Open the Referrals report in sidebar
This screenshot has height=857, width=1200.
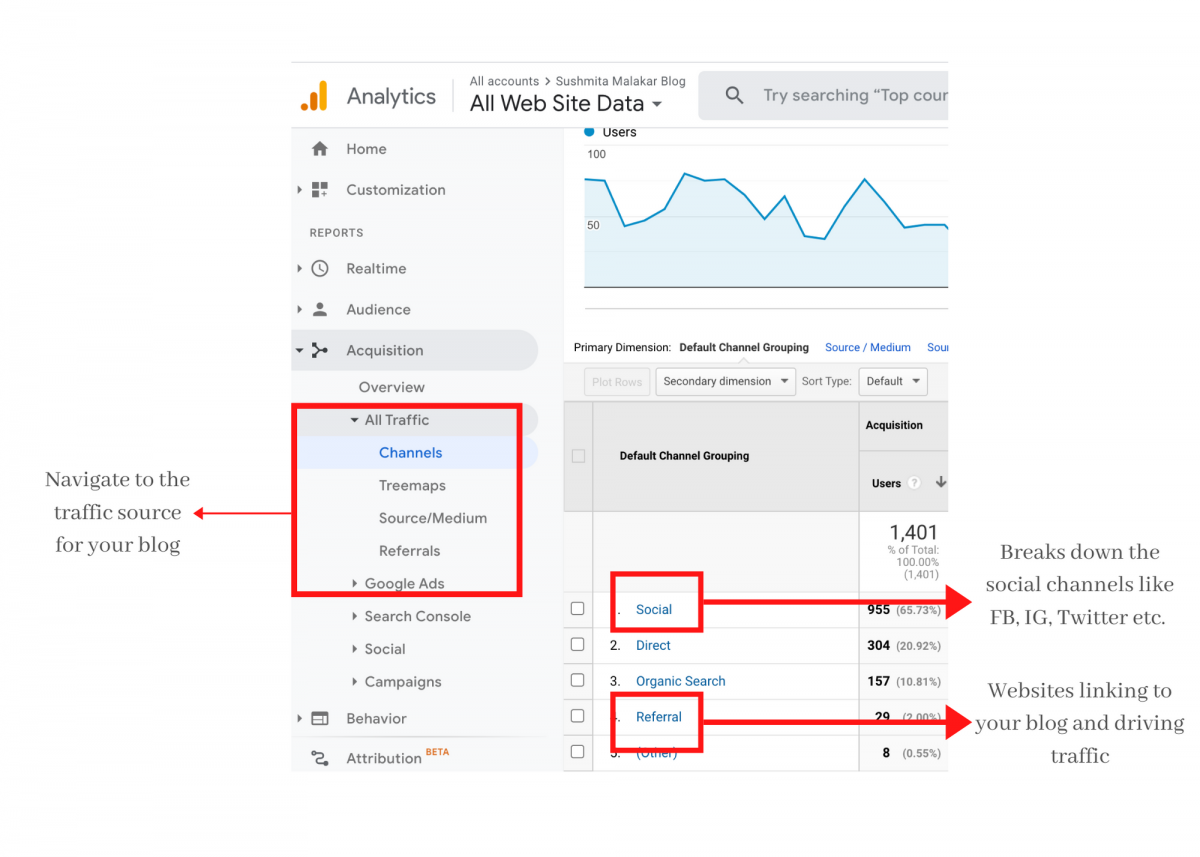coord(409,551)
